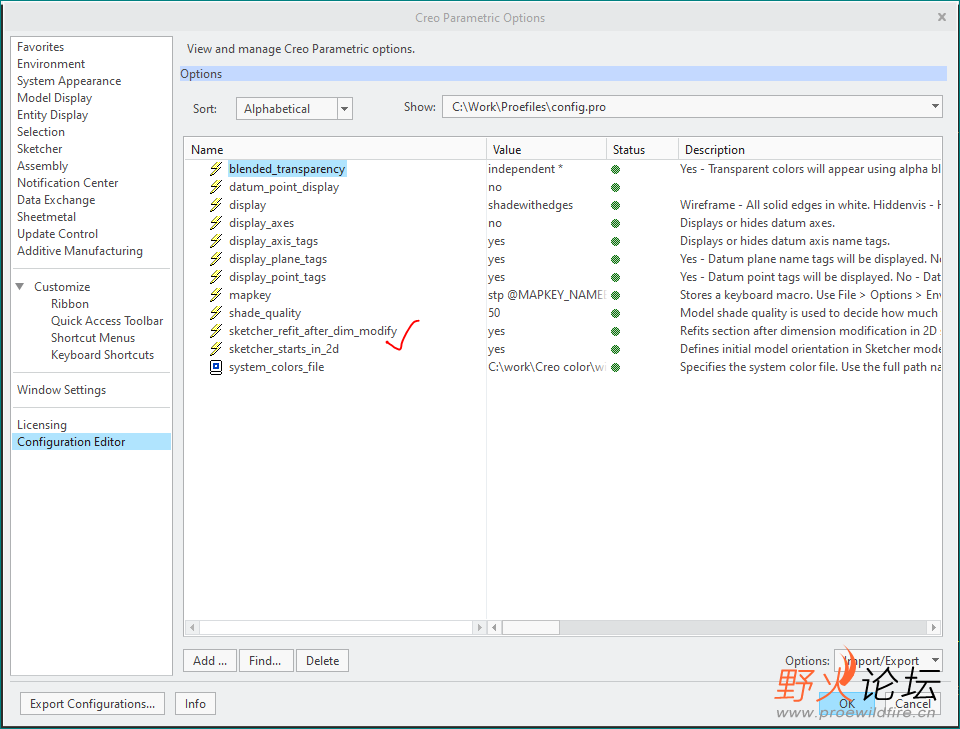Open Sheetmetal options
This screenshot has height=729, width=960.
click(47, 217)
